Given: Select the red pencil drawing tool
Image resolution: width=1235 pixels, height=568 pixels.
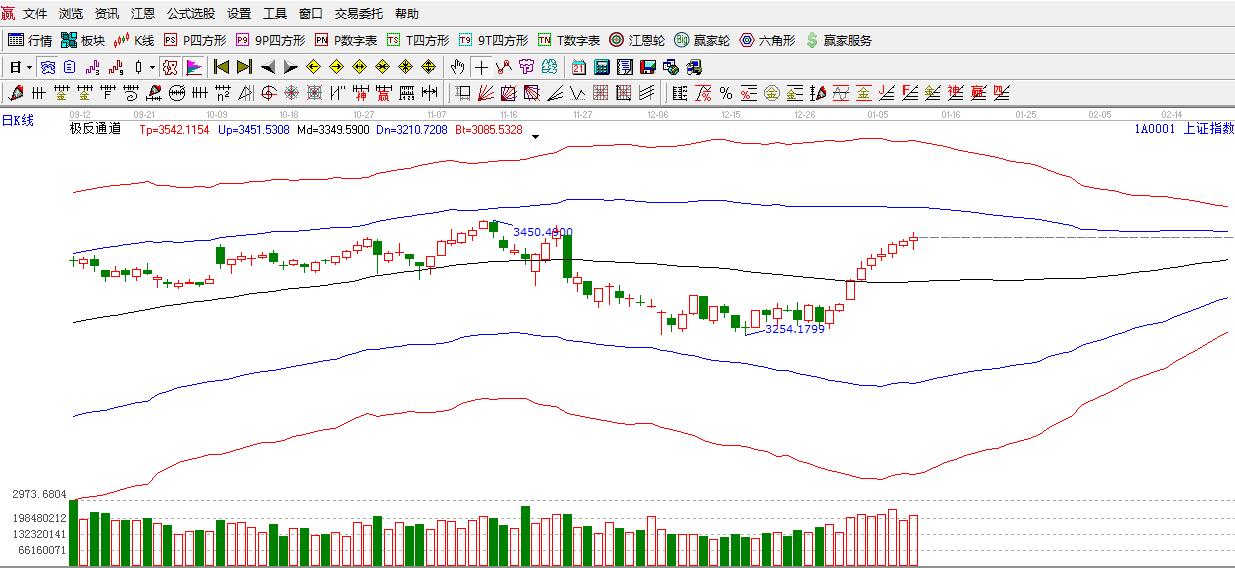Looking at the screenshot, I should click(15, 93).
